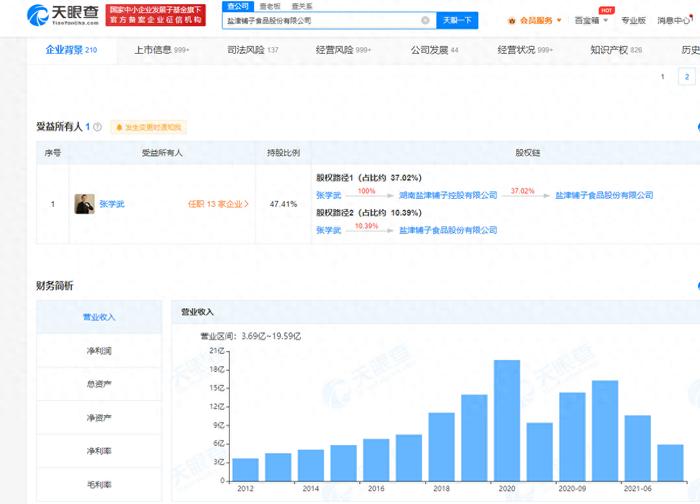
Task: Open the 司法风险 tab
Action: coord(253,50)
